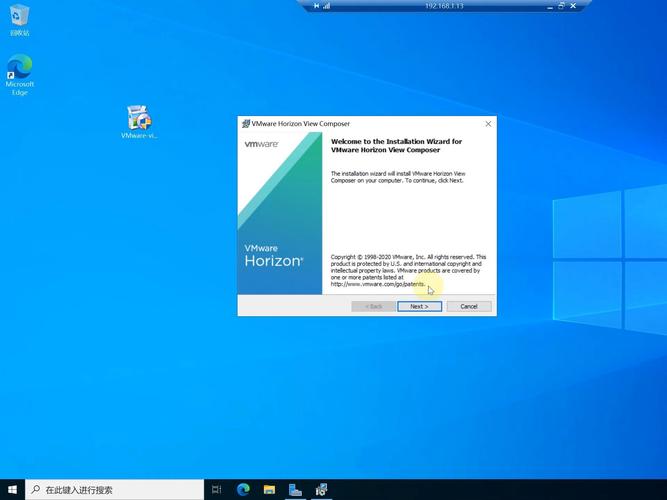
Task: Click signal strength icon on connection bar
Action: [327, 6]
